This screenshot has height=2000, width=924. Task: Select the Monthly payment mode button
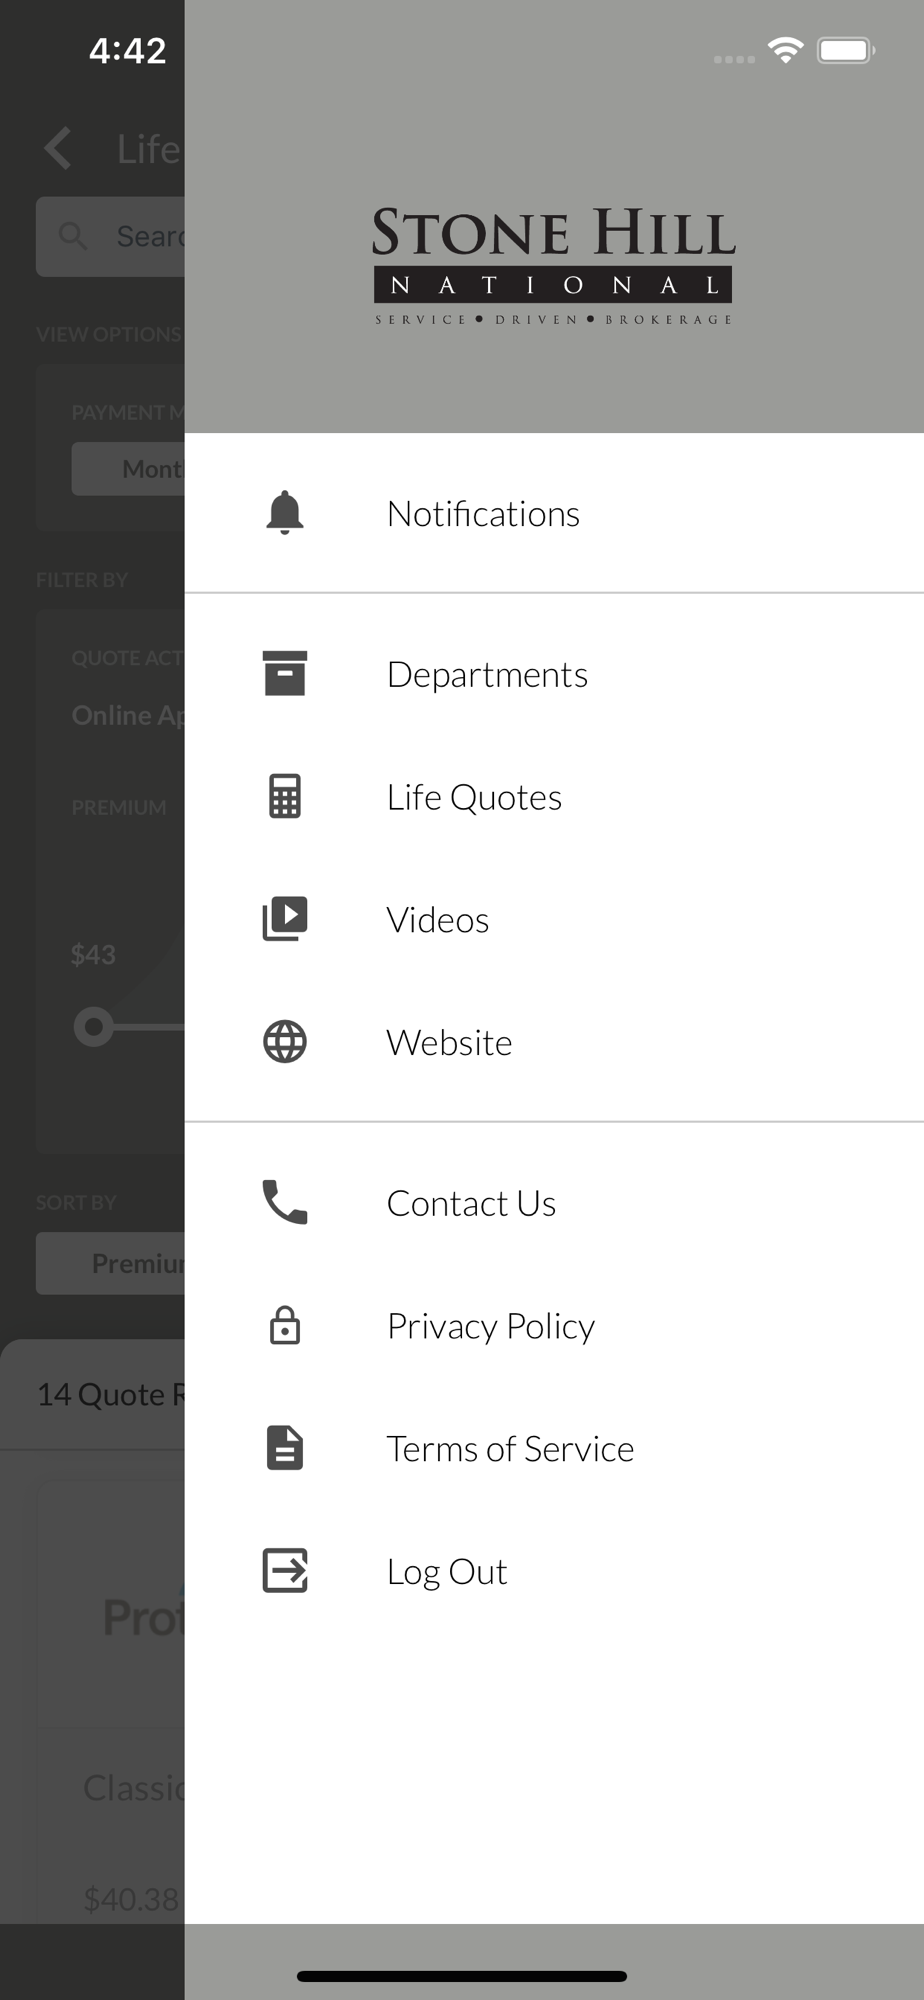(x=128, y=469)
